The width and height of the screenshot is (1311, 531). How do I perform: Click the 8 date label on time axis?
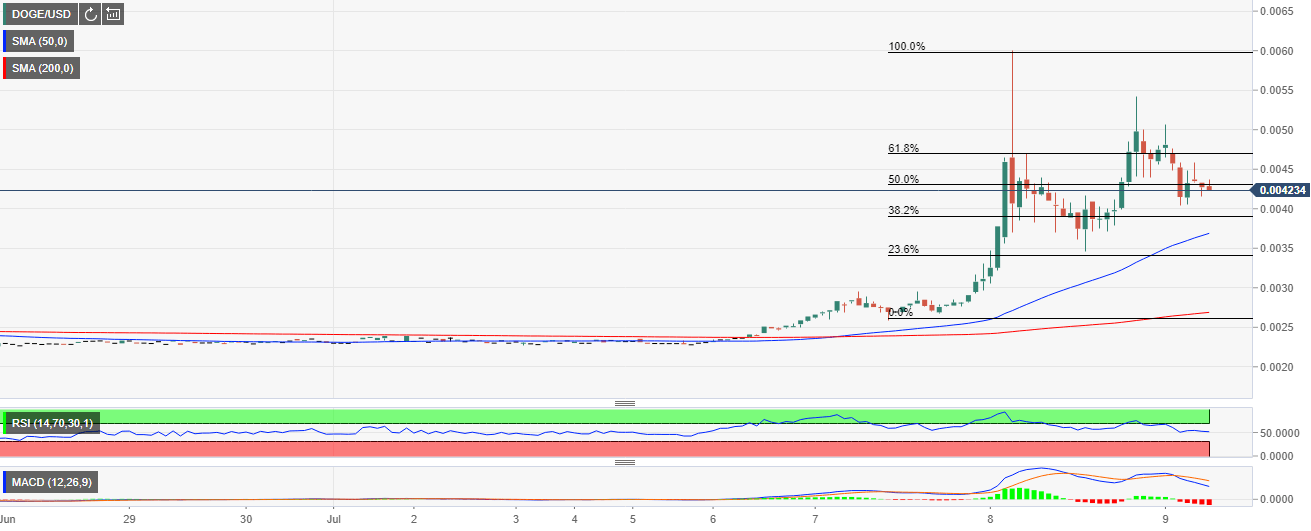[990, 520]
